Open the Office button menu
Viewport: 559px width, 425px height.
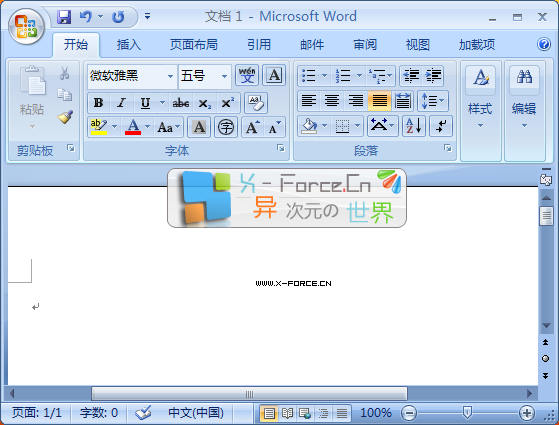point(26,26)
